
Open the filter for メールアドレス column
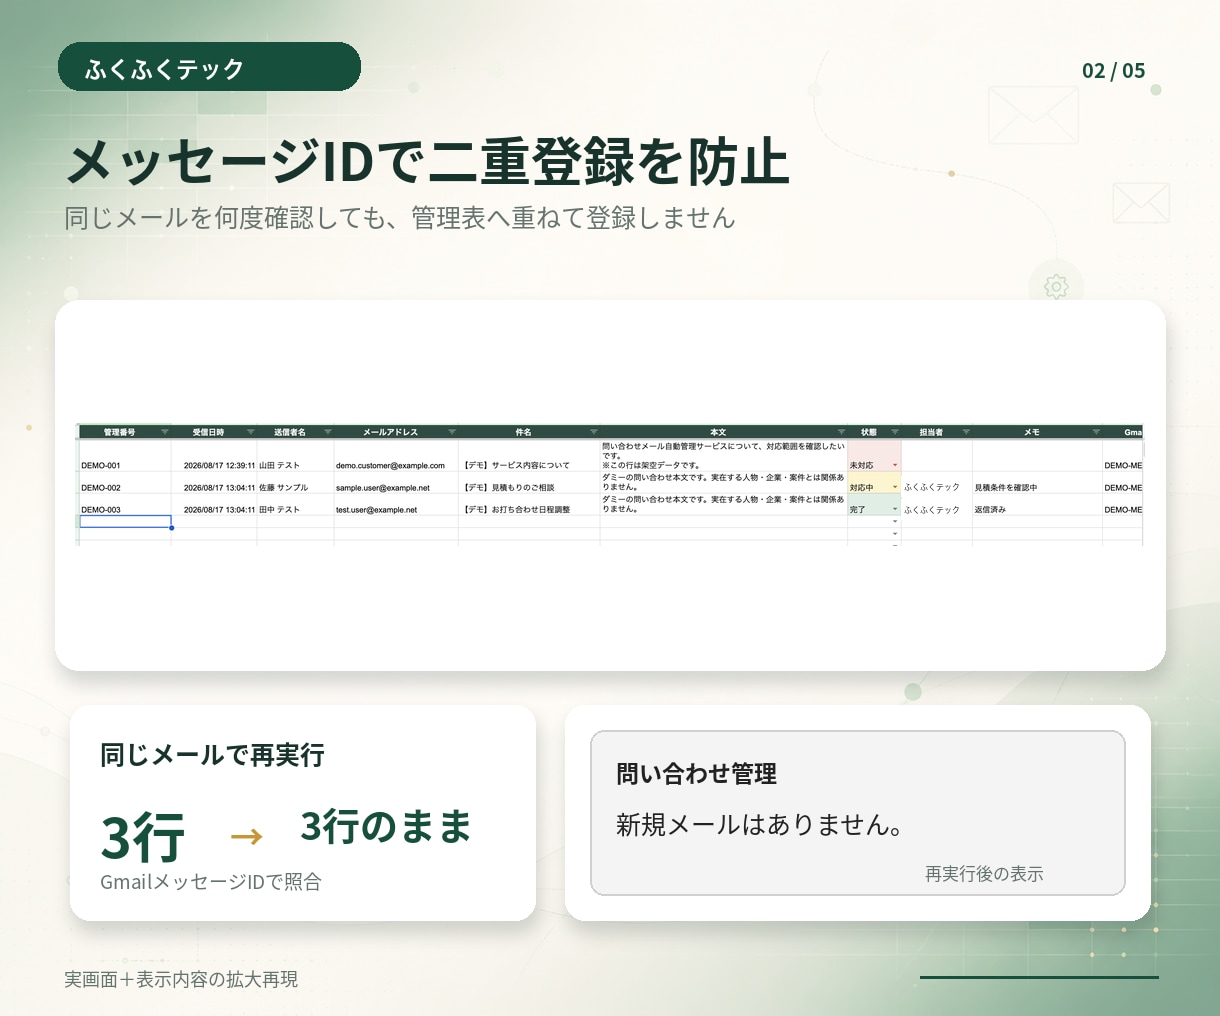451,432
